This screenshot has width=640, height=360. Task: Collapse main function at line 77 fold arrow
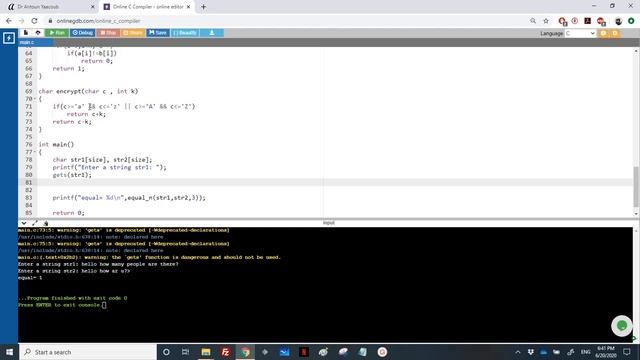pos(35,152)
